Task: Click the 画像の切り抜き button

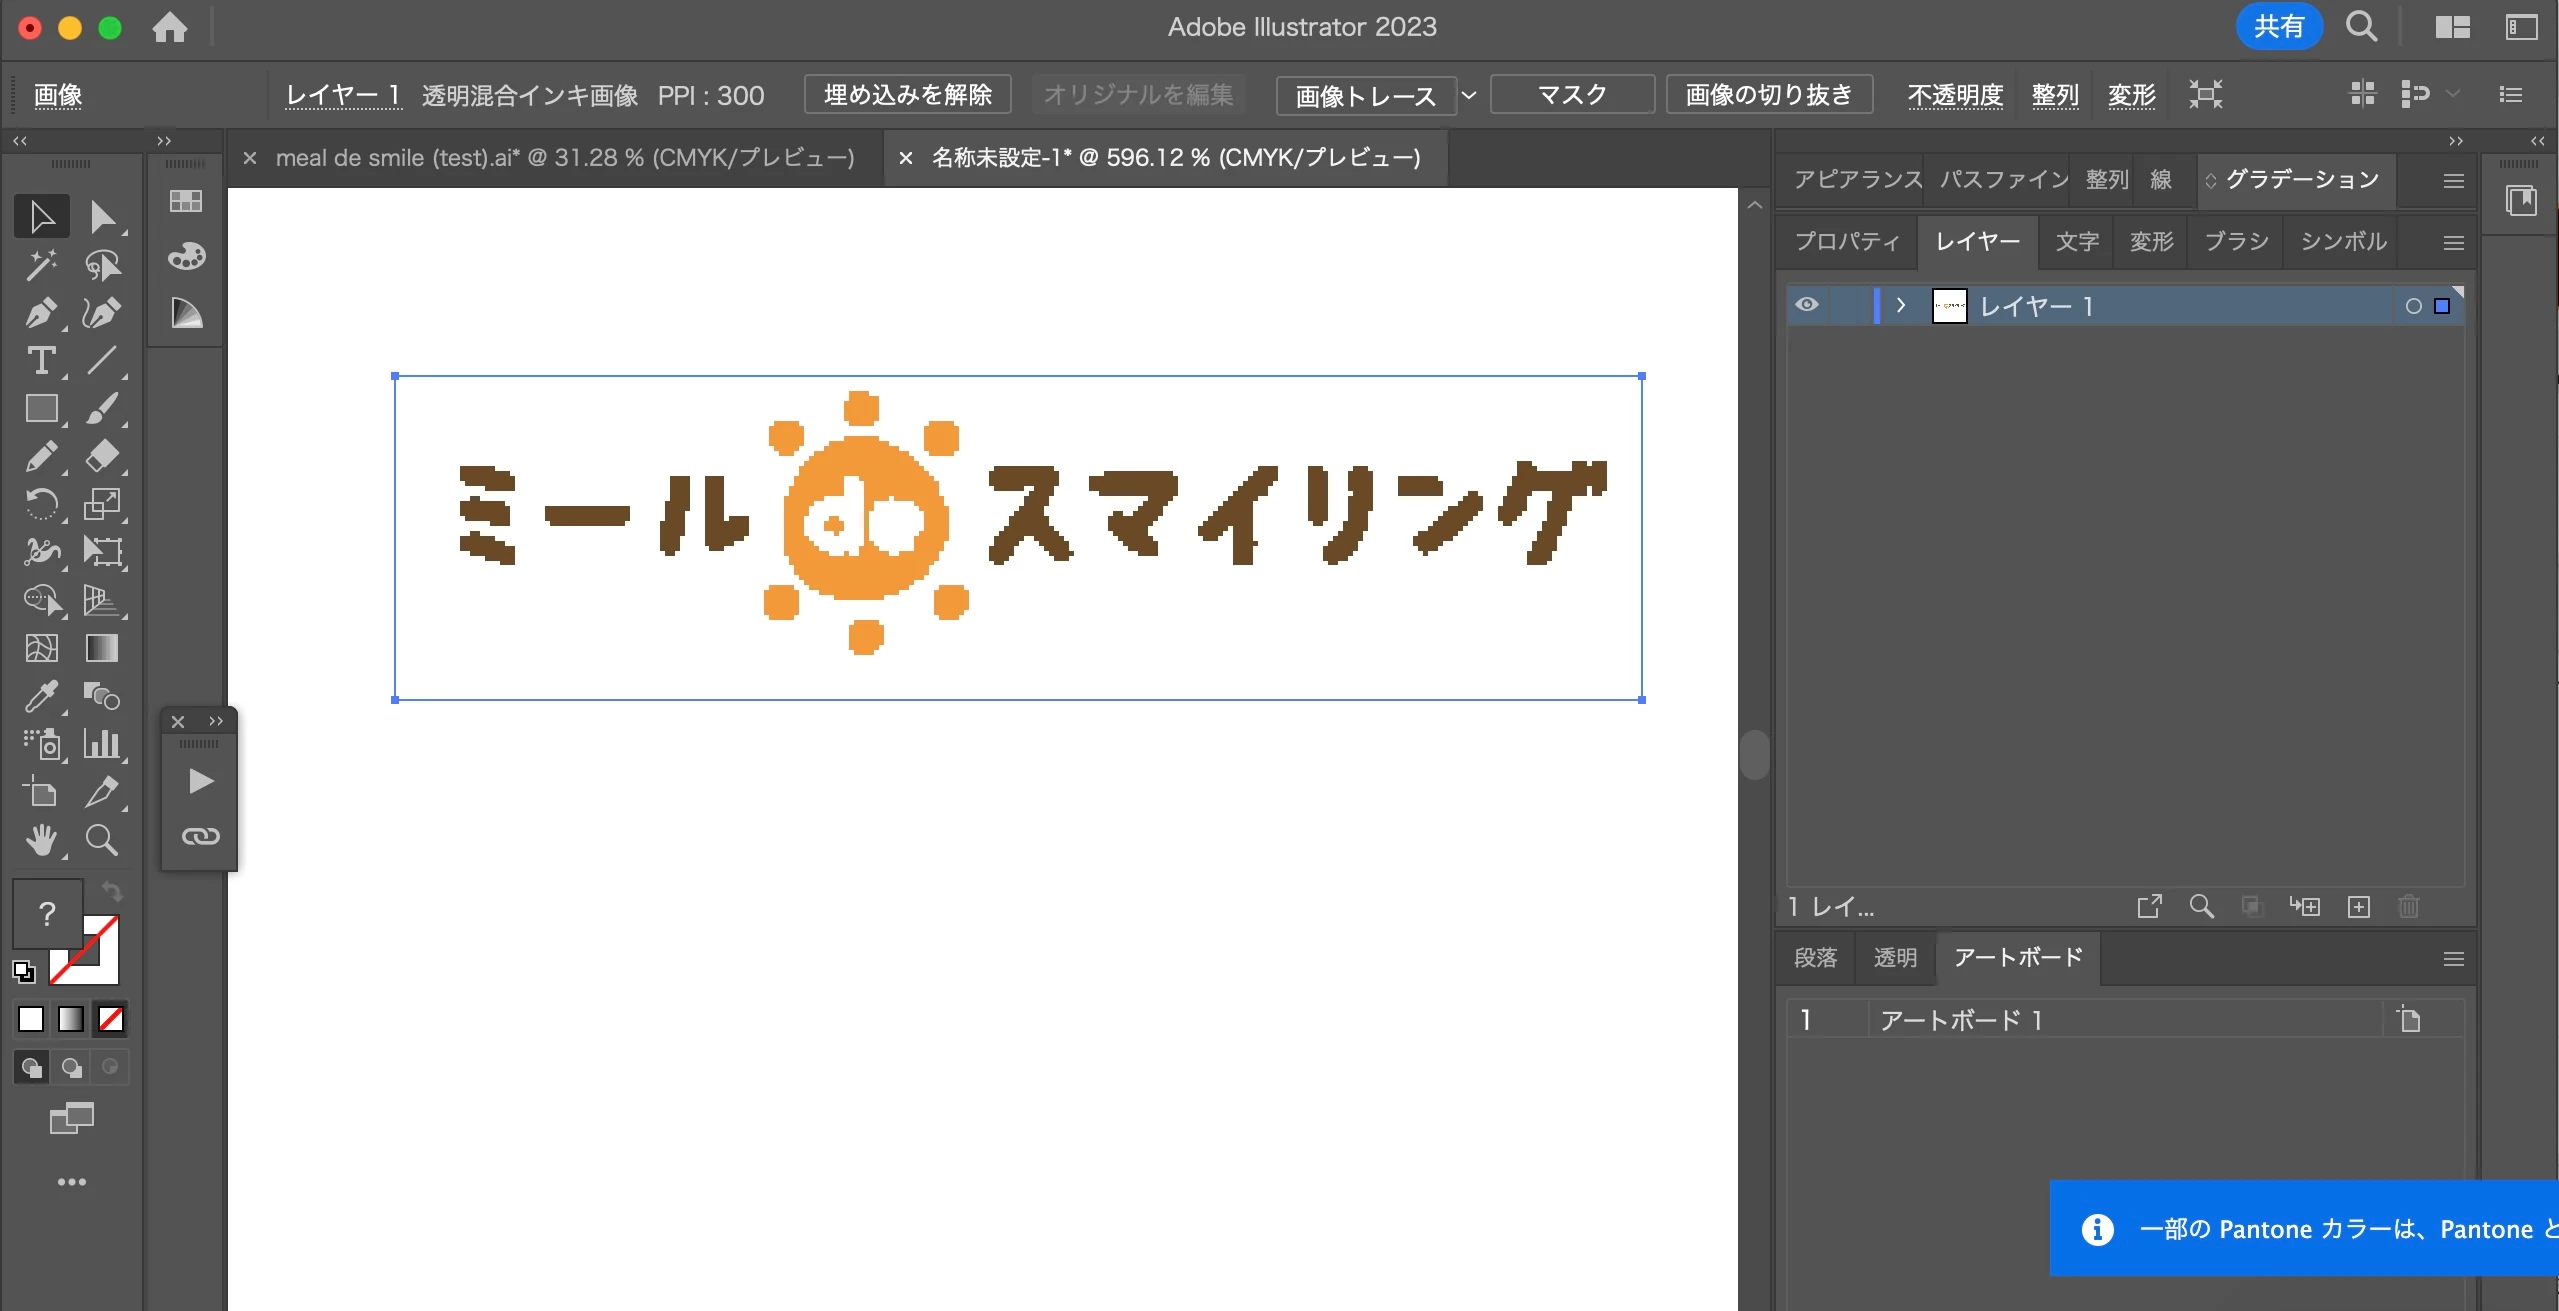Action: (x=1768, y=95)
